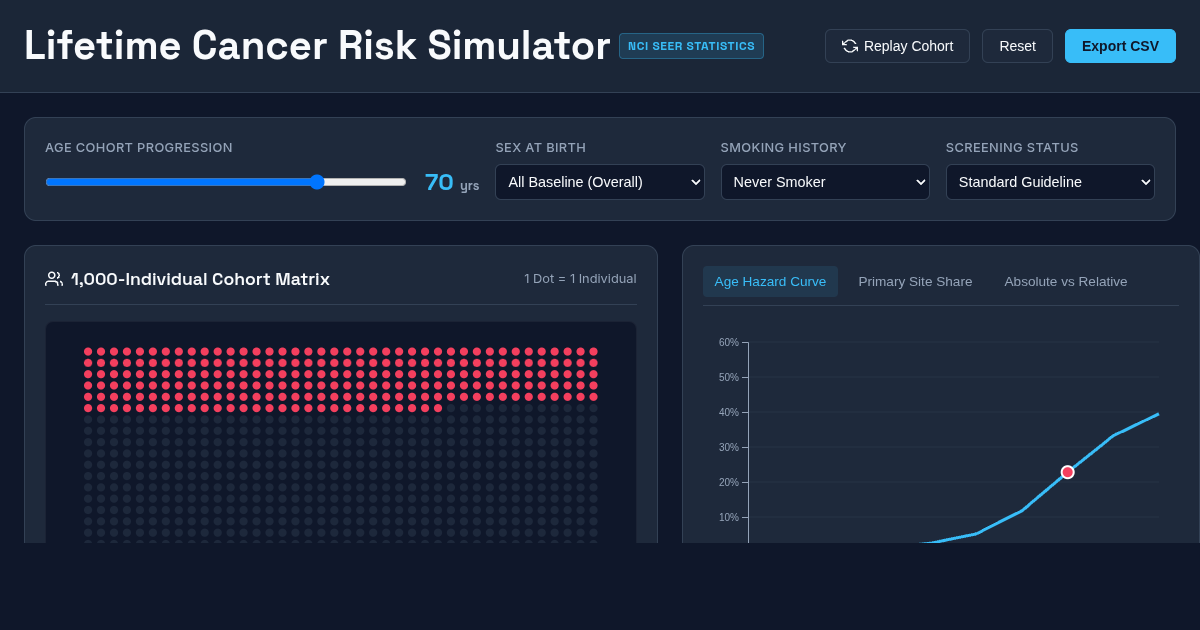Reset the simulator
This screenshot has height=630, width=1200.
pos(1017,46)
